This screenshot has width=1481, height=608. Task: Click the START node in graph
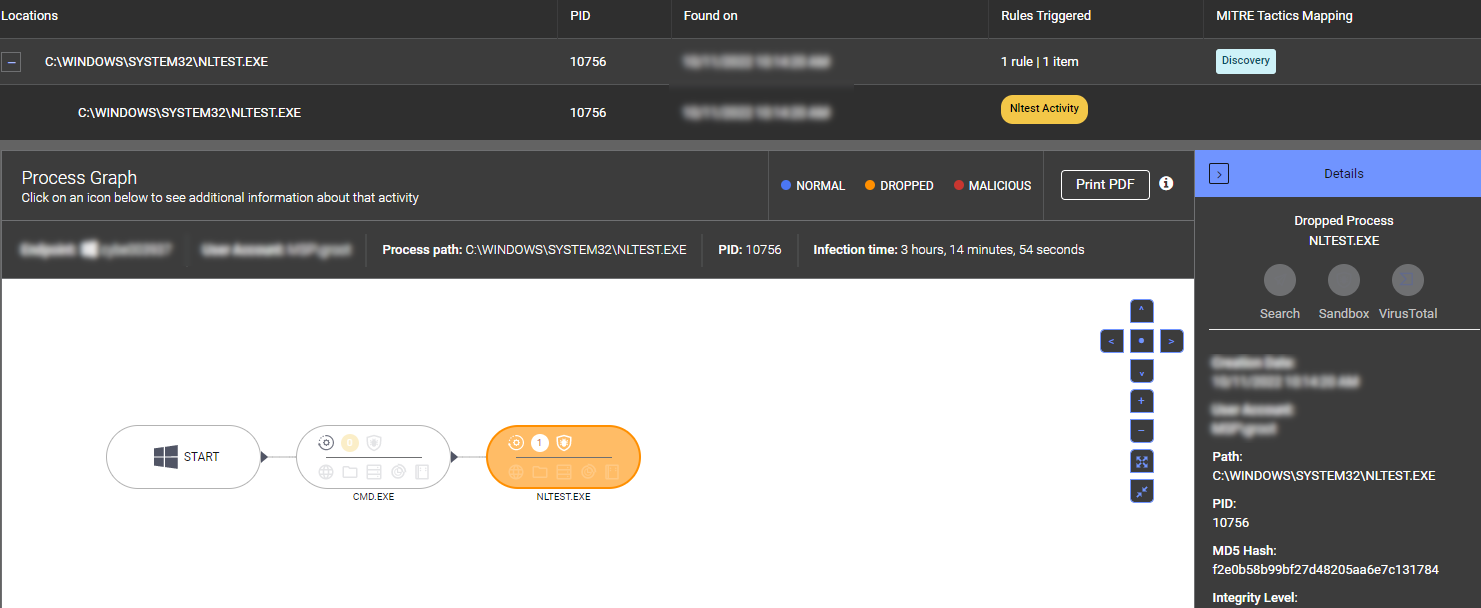[184, 457]
